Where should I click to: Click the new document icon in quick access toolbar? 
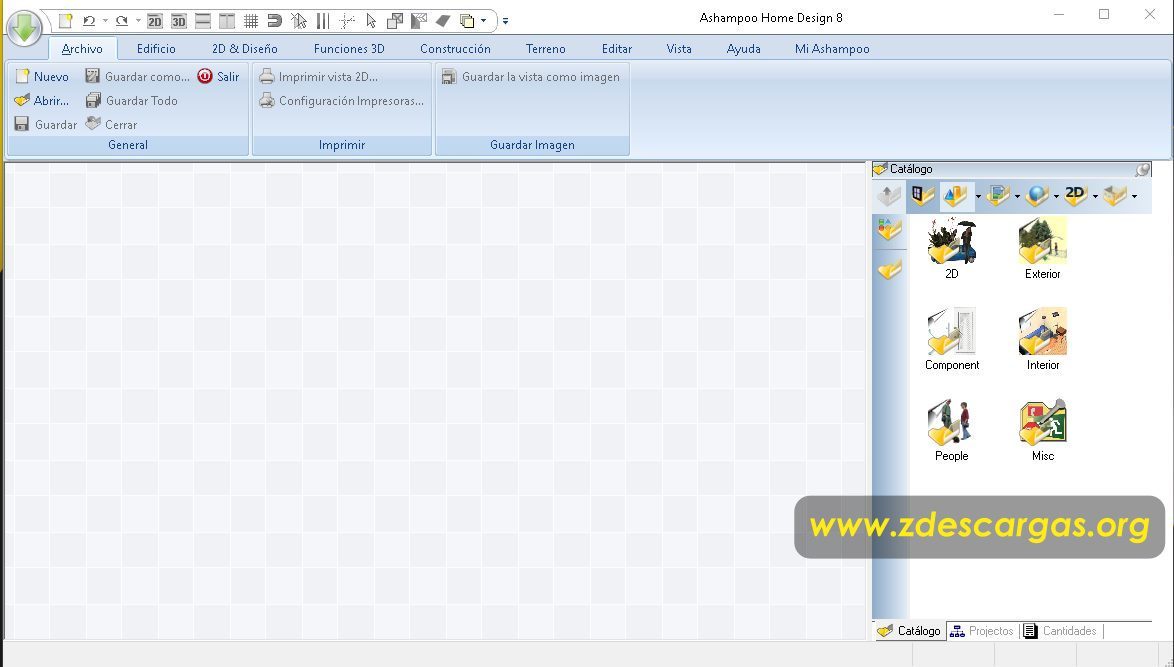click(x=65, y=21)
